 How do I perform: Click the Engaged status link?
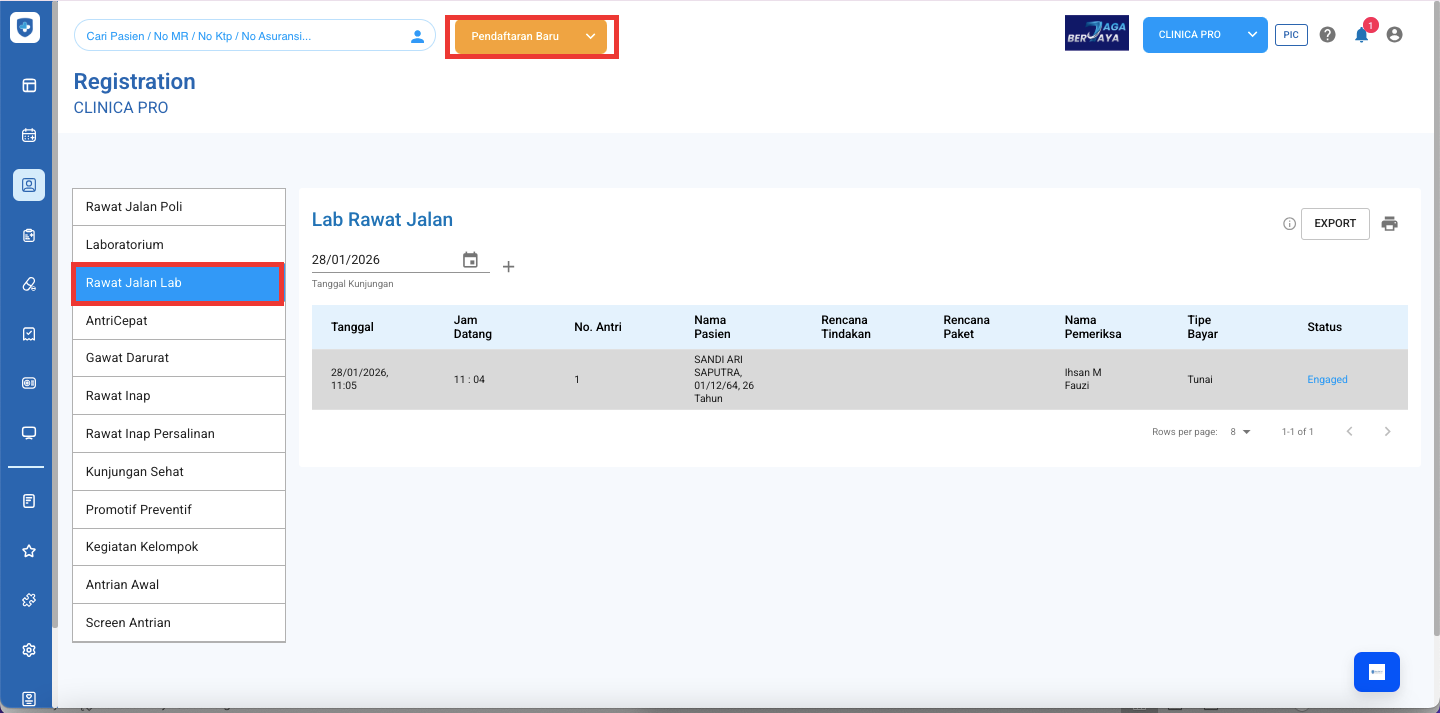click(x=1327, y=380)
